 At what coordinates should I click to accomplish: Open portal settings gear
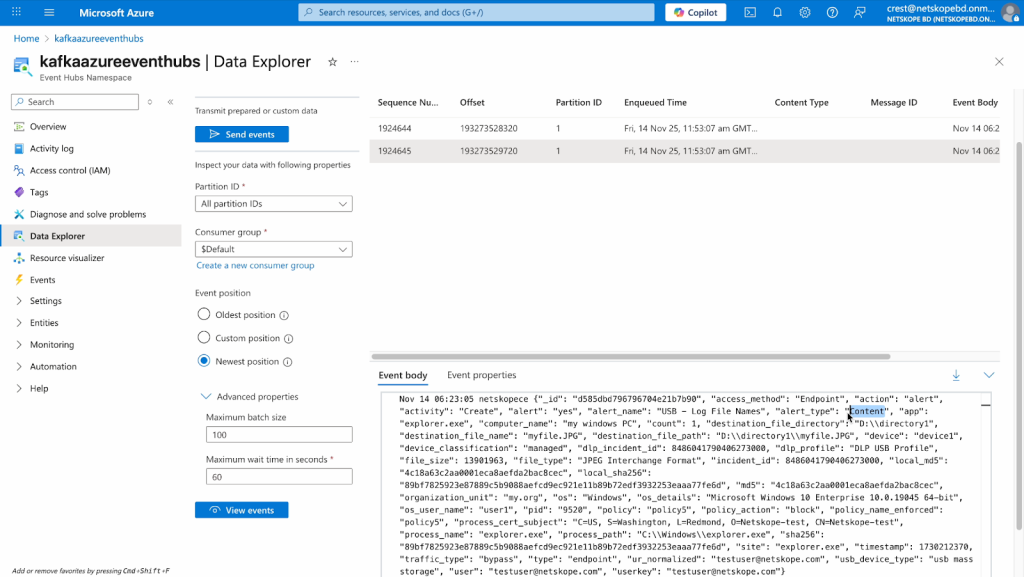[x=805, y=12]
